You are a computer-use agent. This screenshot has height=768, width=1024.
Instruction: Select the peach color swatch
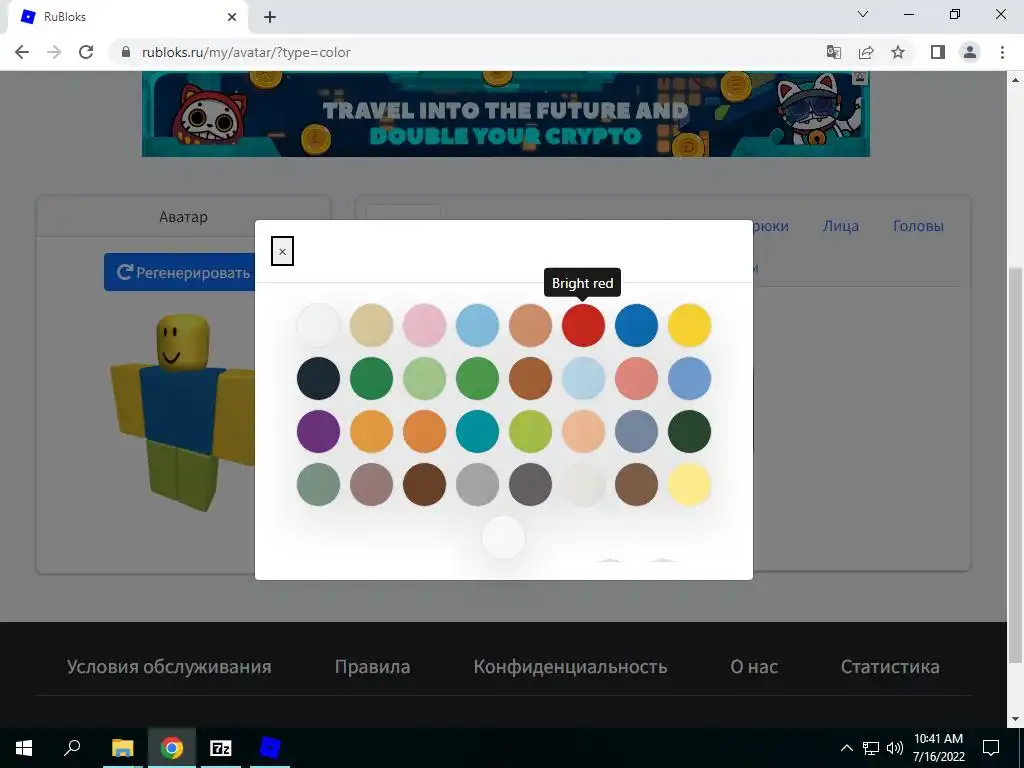[x=583, y=432]
